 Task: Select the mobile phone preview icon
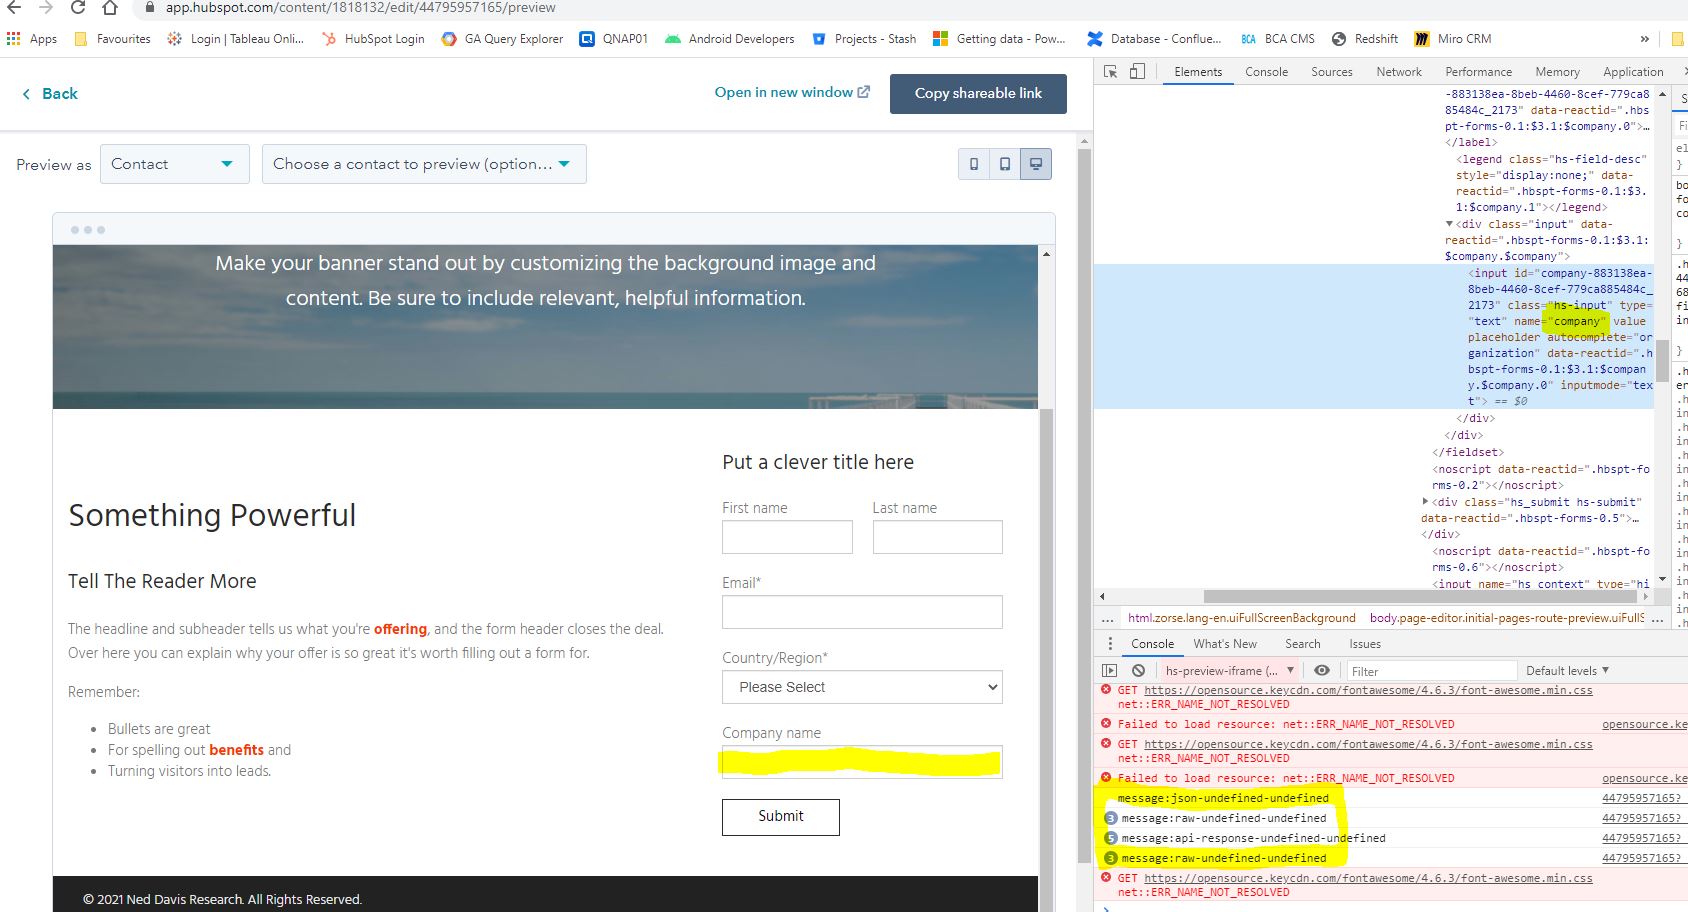click(x=974, y=164)
